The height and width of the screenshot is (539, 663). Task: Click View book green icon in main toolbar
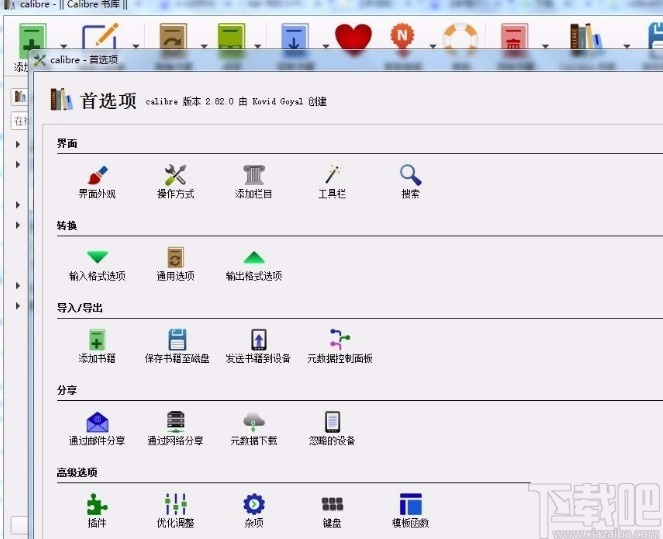coord(231,36)
